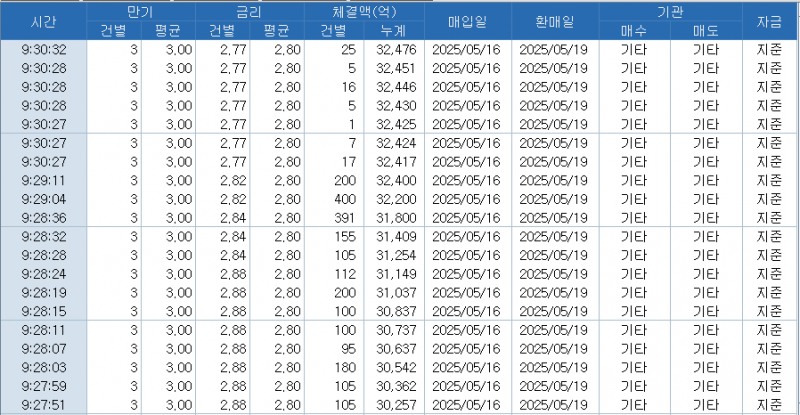Select the time cell 9:29:11

(44, 181)
